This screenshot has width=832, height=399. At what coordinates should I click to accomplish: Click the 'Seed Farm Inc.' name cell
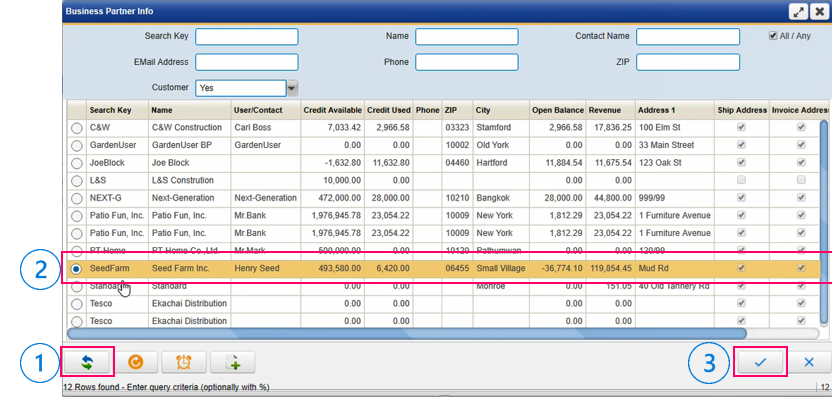coord(189,269)
